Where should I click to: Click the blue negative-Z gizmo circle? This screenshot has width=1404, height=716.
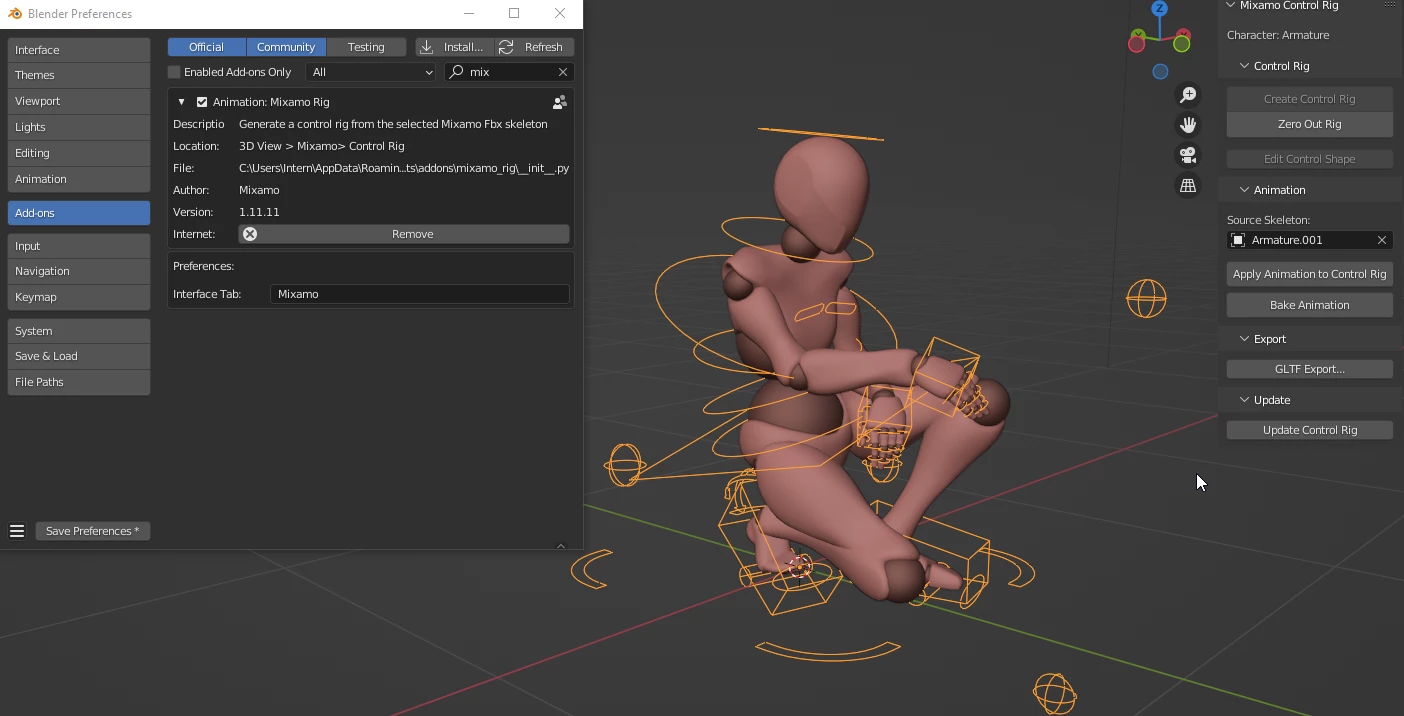[1160, 72]
